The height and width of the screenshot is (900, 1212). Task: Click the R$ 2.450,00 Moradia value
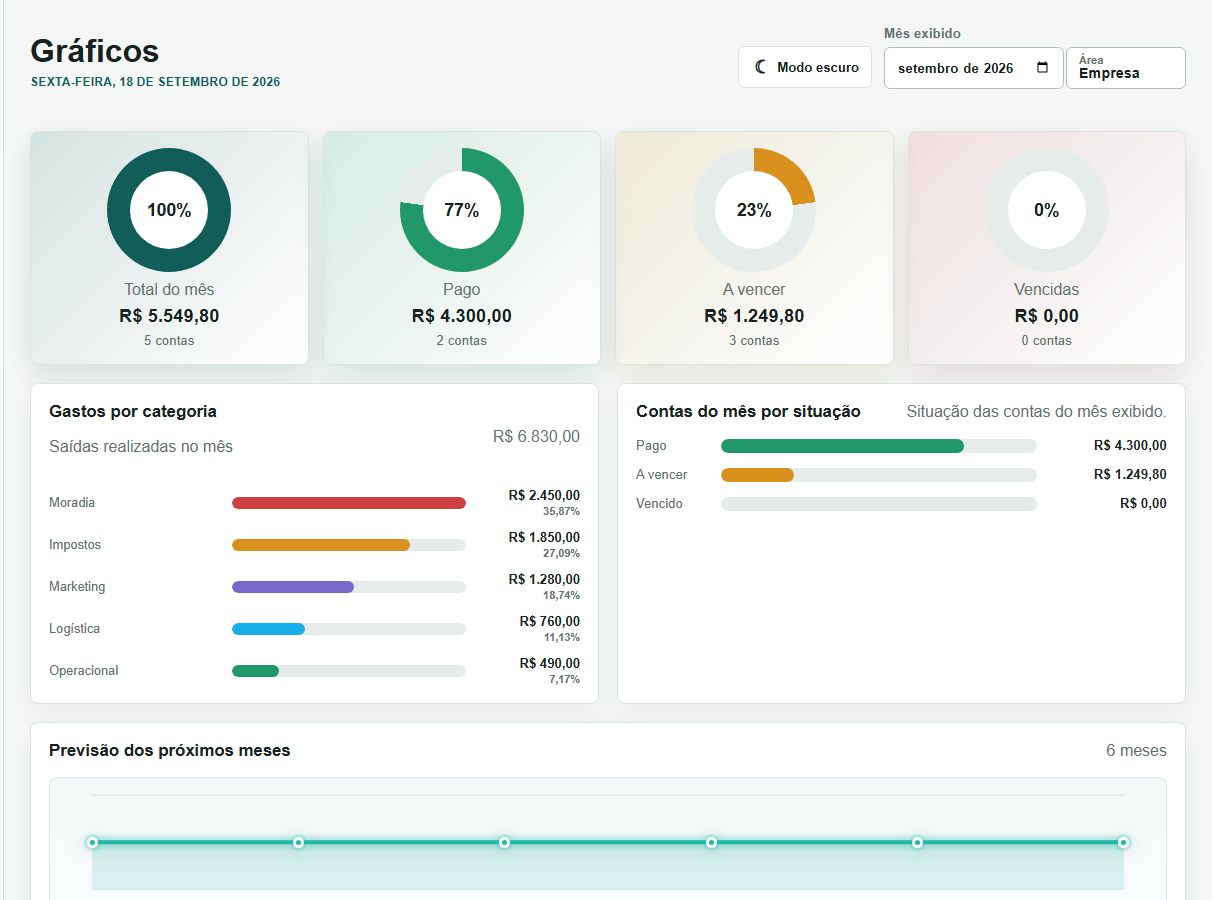pos(544,495)
